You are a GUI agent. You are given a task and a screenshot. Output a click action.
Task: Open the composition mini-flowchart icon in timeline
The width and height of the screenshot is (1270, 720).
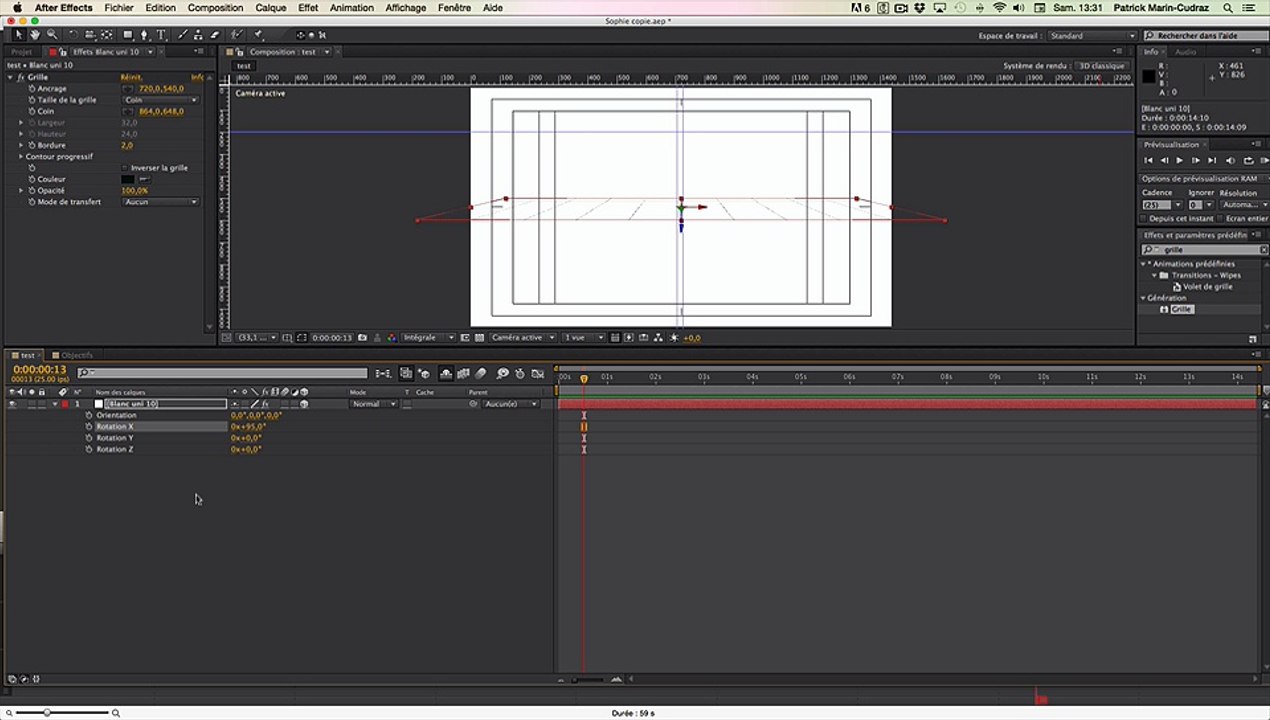[x=383, y=373]
